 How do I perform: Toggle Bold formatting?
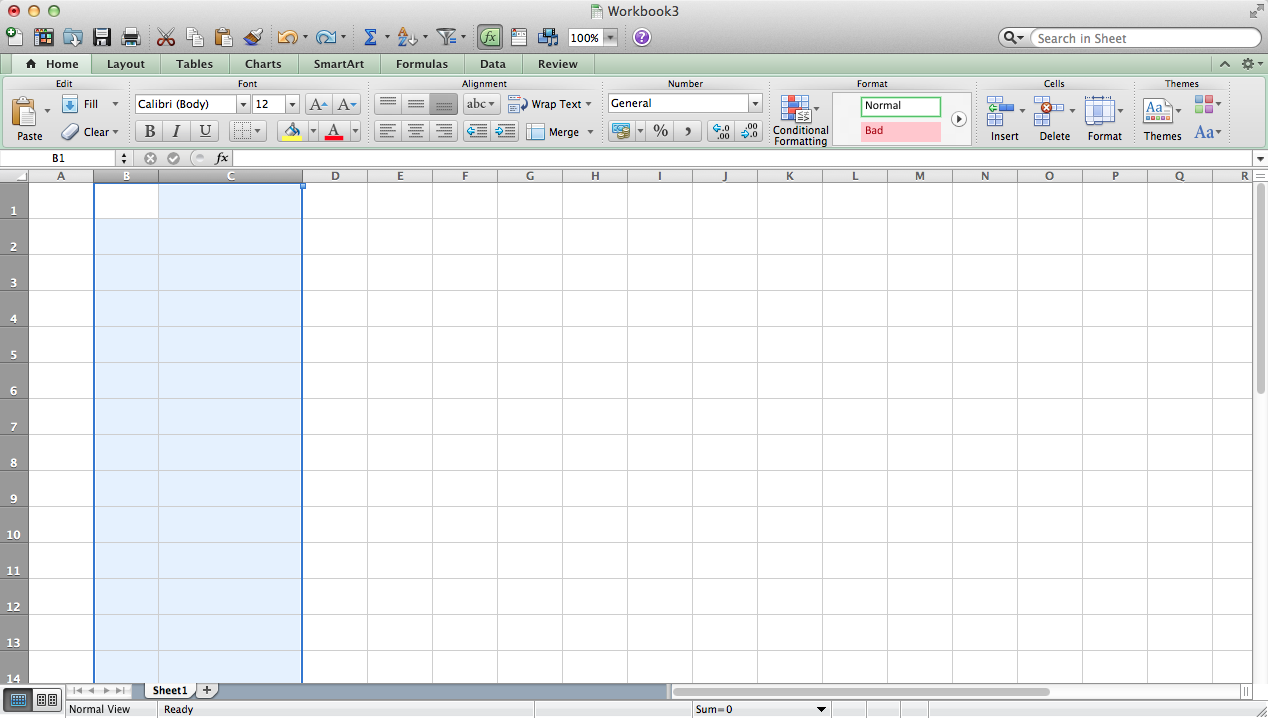149,131
